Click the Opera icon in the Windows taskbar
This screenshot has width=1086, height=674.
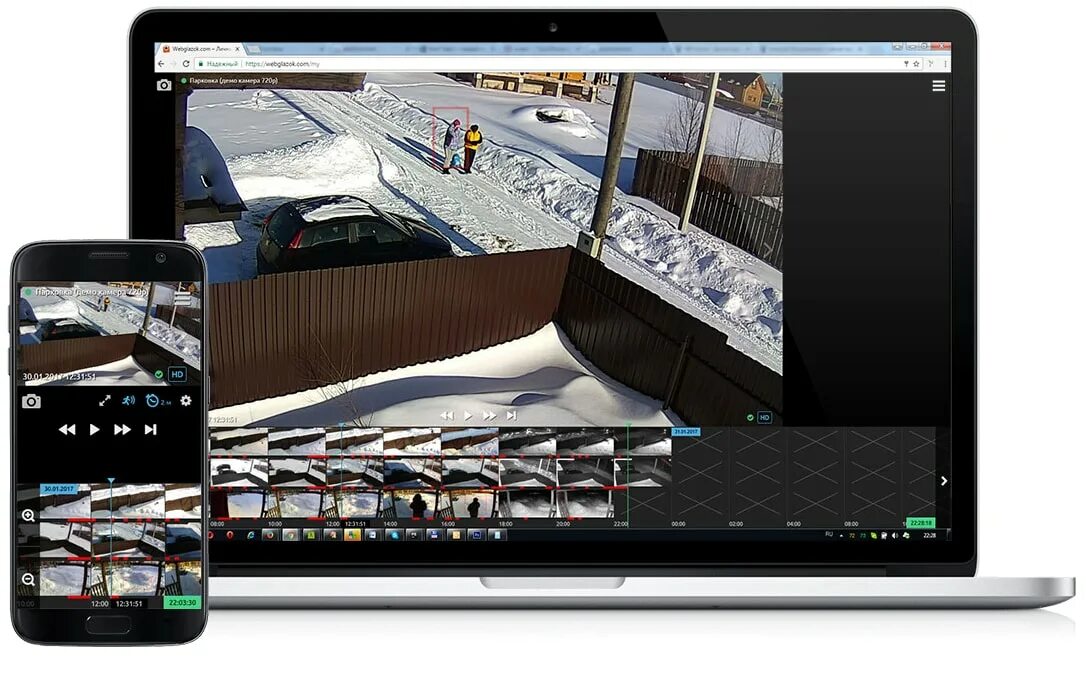pyautogui.click(x=230, y=535)
